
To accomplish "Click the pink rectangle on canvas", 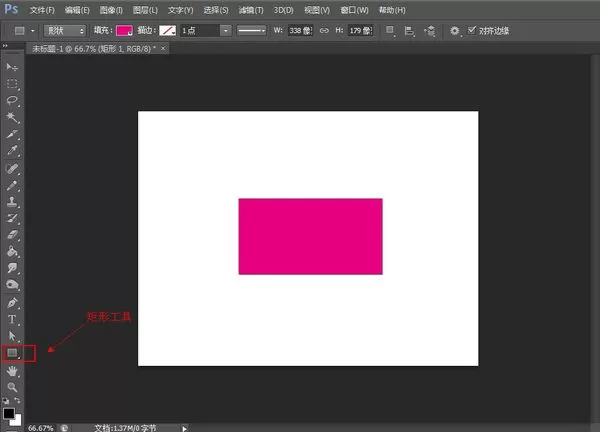I will tap(310, 236).
